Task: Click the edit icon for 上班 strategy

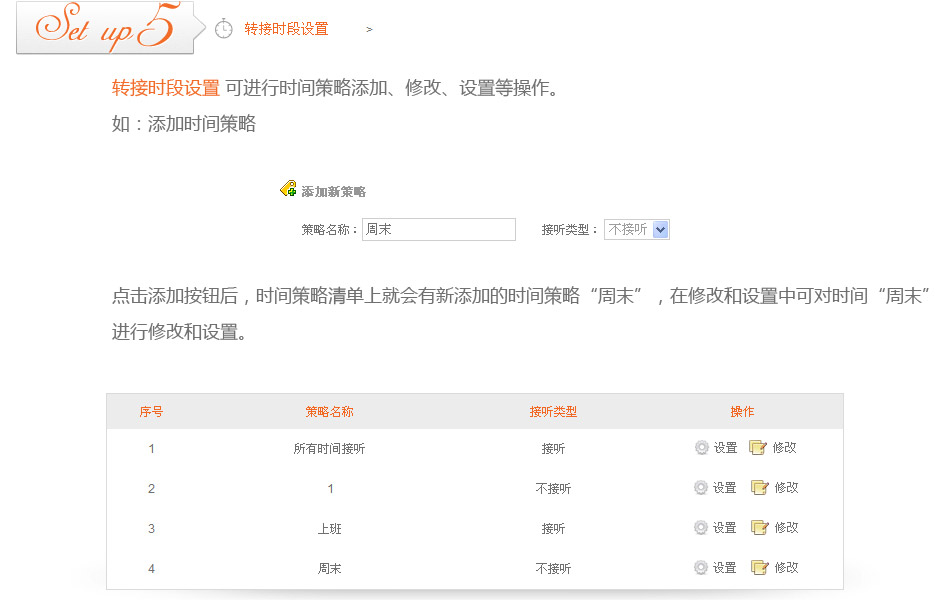Action: [759, 528]
